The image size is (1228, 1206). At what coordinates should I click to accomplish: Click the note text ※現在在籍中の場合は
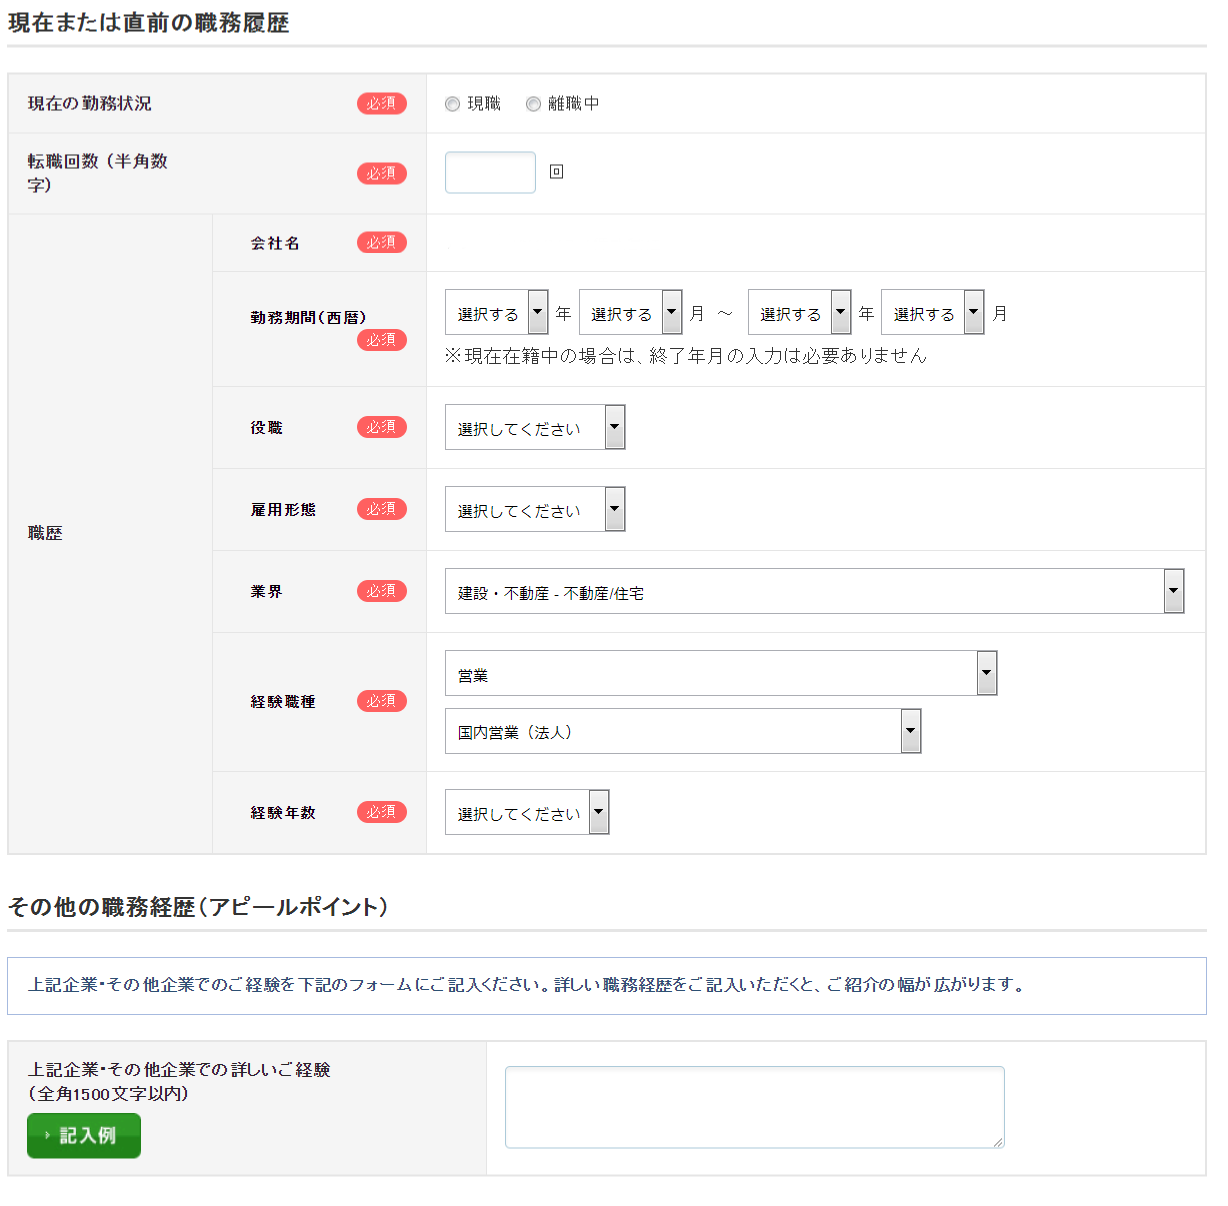686,356
